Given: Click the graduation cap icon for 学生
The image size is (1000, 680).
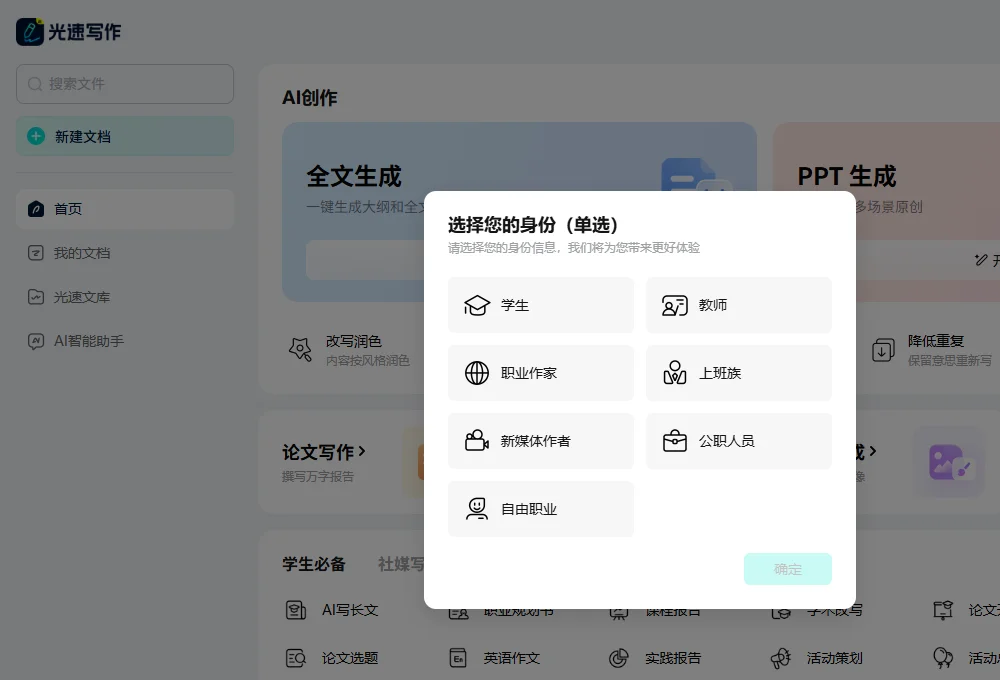Looking at the screenshot, I should tap(476, 306).
